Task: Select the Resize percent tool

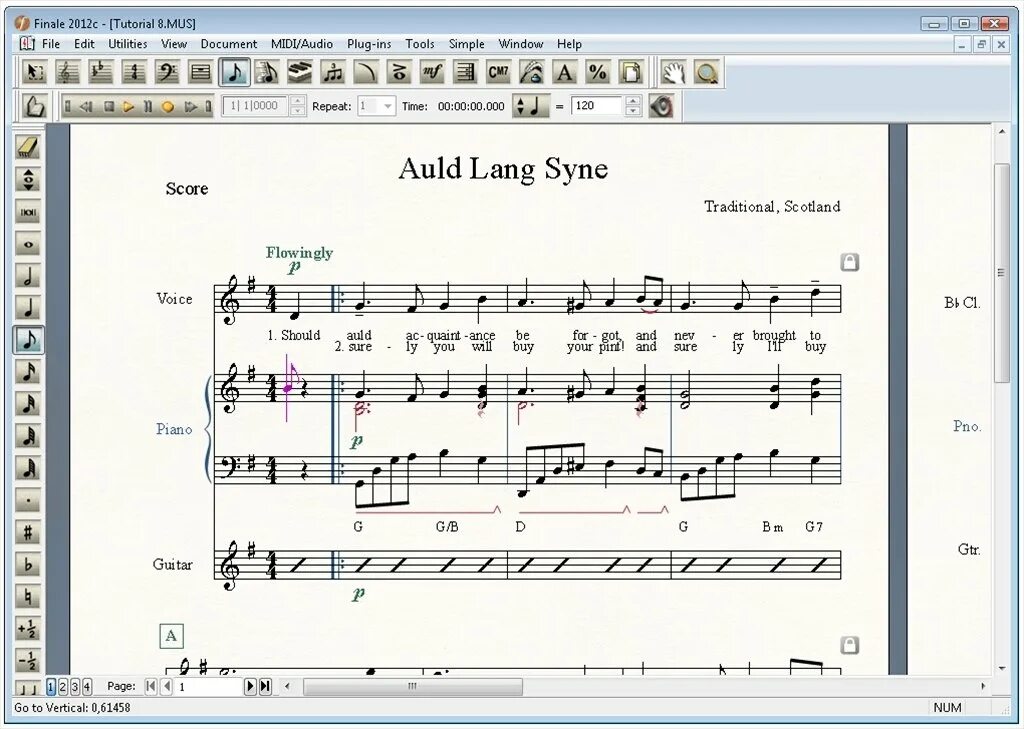Action: [598, 72]
